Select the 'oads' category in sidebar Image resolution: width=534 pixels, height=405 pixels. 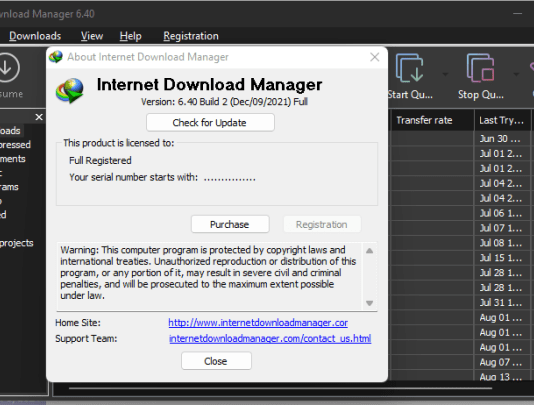[10, 130]
